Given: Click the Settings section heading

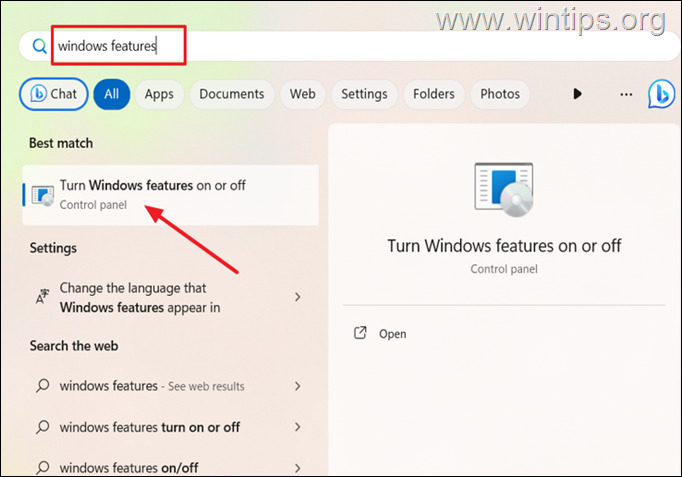Looking at the screenshot, I should pos(53,248).
